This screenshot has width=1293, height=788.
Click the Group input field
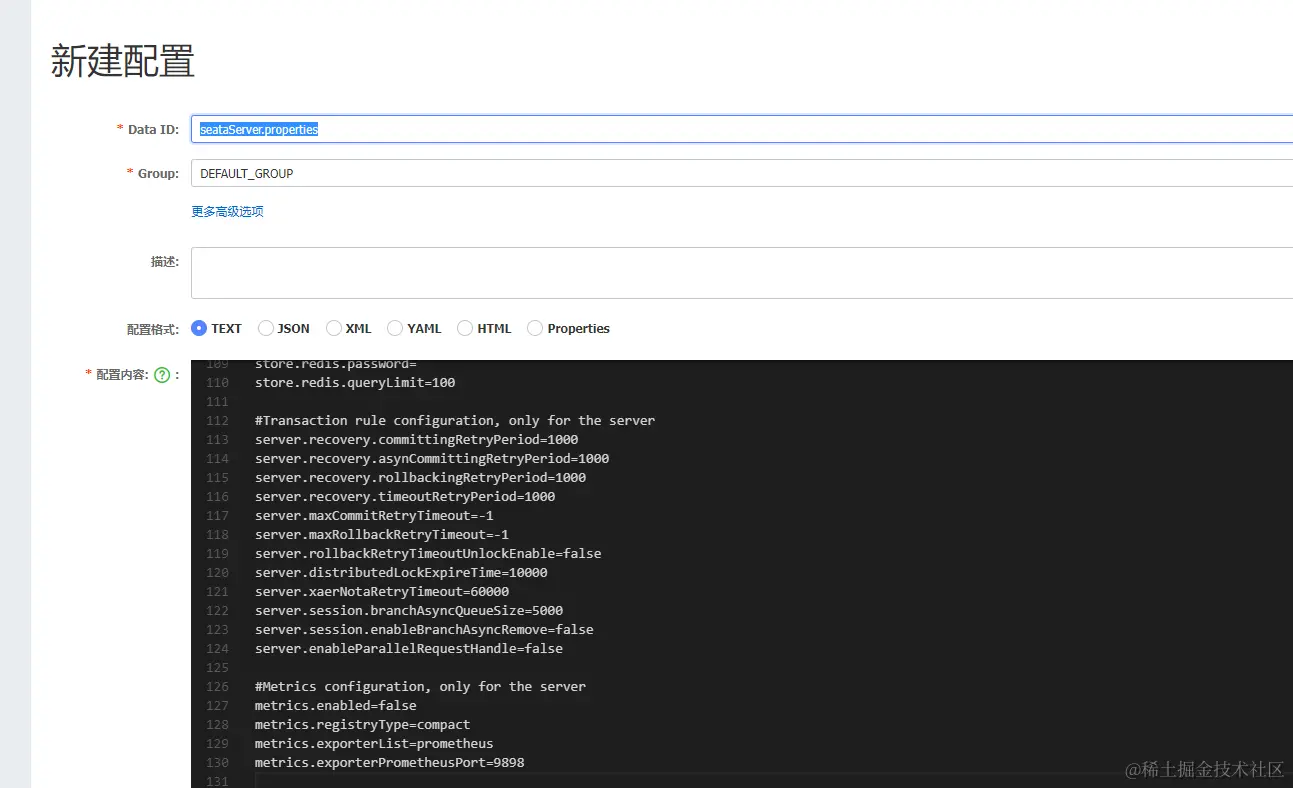coord(742,173)
